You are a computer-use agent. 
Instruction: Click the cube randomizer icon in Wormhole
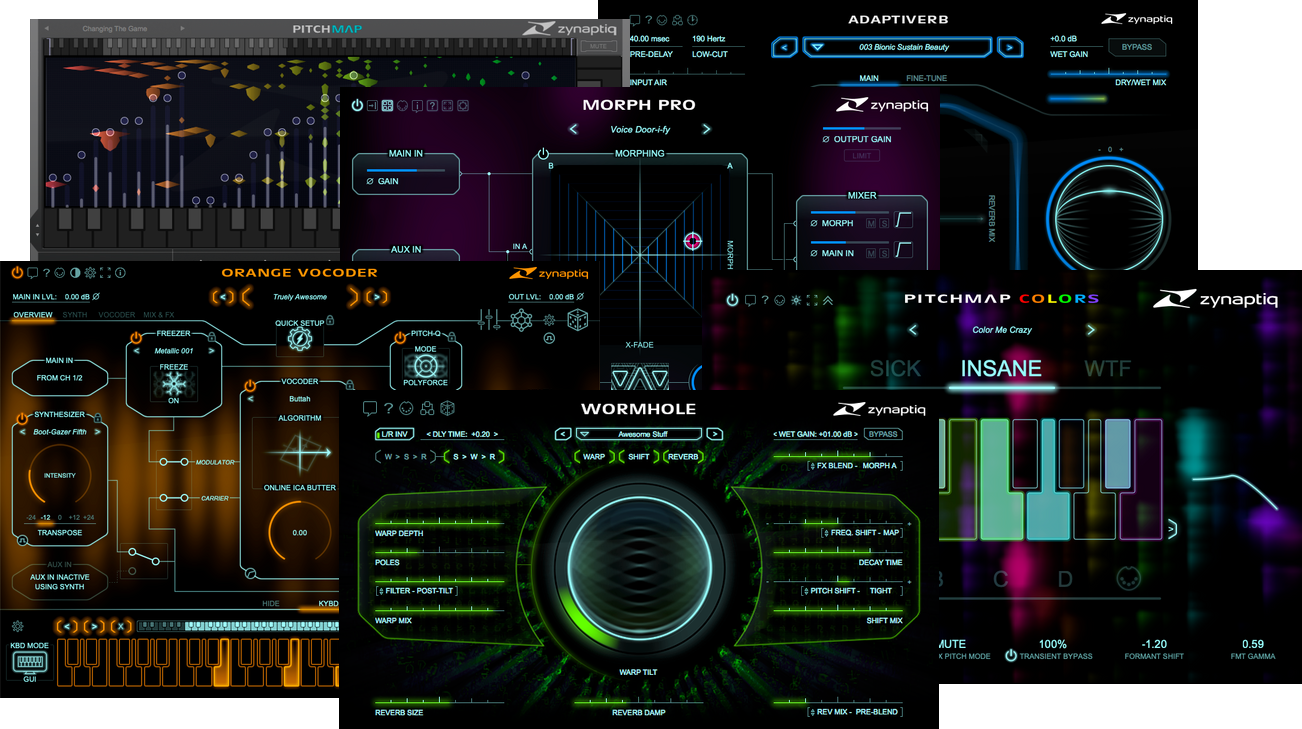[x=446, y=408]
